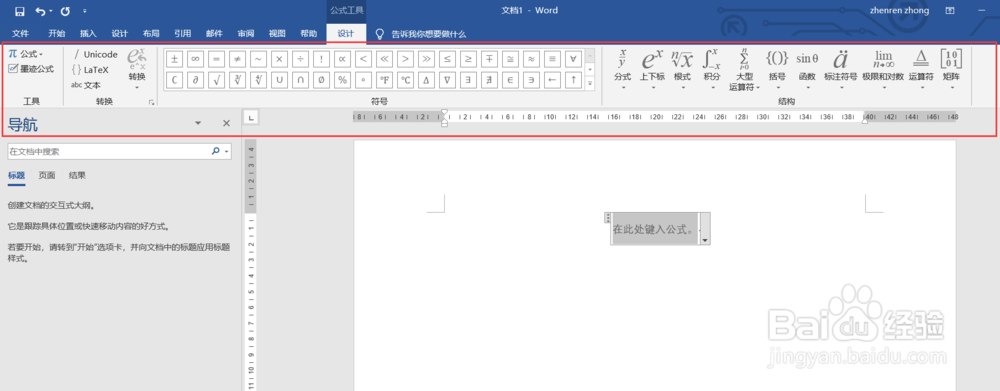Insert the not-equal ≠ symbol
The image size is (1000, 391).
pyautogui.click(x=237, y=59)
